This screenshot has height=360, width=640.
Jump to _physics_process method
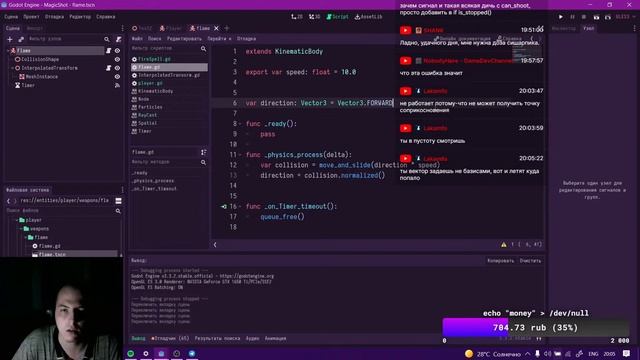pos(153,181)
